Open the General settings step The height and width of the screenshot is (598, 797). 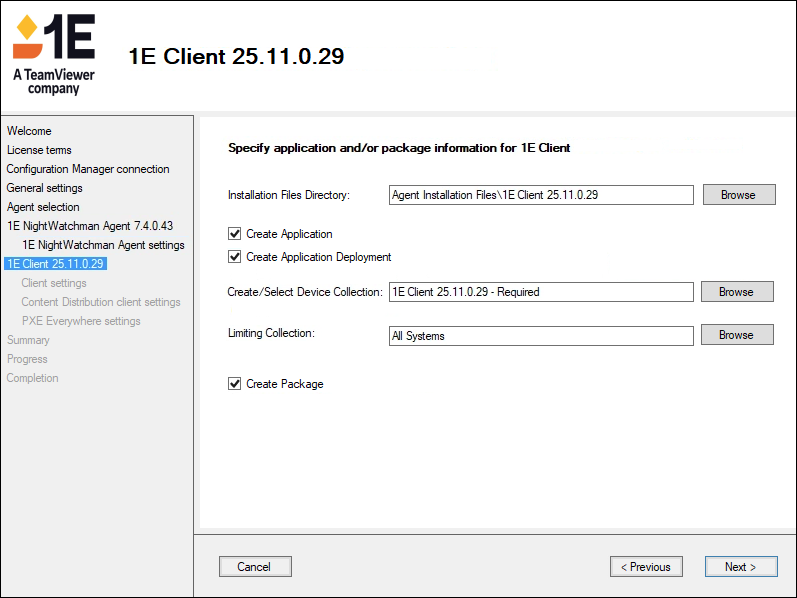tap(45, 188)
